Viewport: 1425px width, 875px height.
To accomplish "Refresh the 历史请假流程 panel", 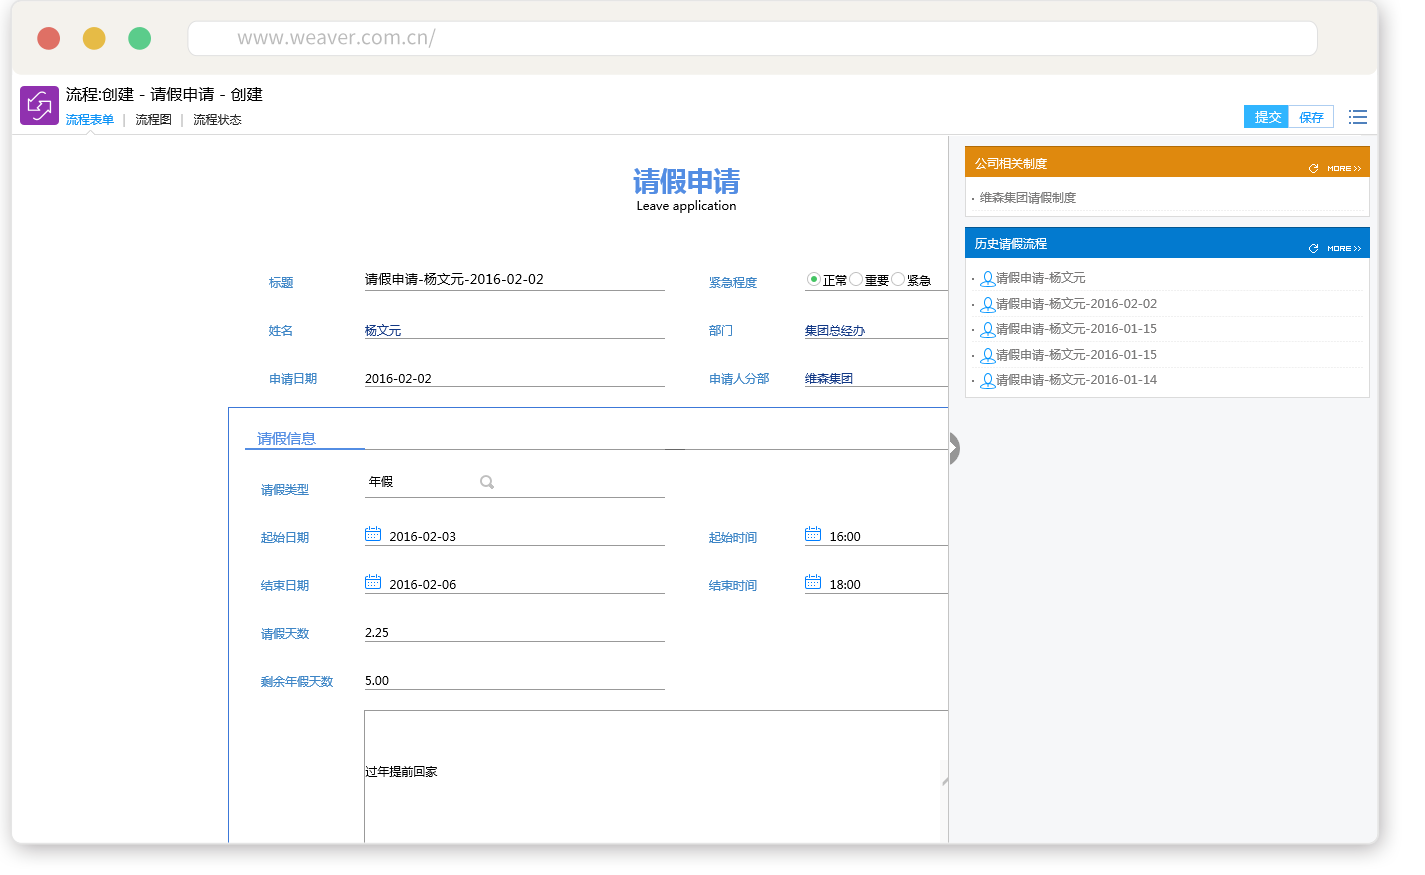I will [x=1313, y=249].
